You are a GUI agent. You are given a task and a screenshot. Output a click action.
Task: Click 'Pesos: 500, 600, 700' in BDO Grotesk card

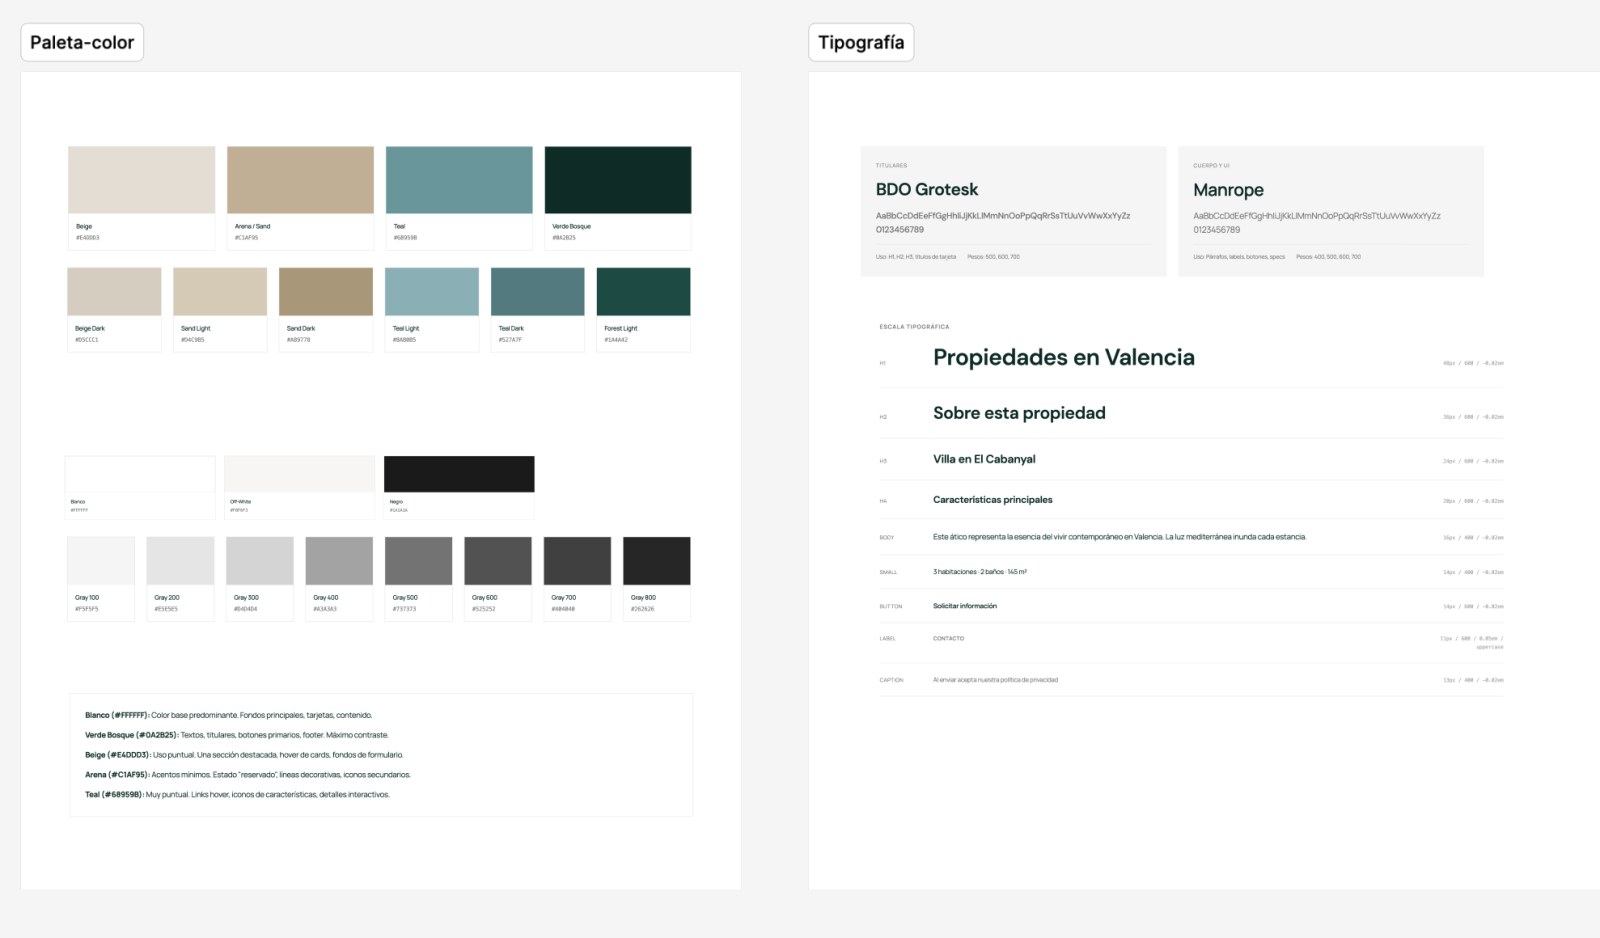[994, 257]
